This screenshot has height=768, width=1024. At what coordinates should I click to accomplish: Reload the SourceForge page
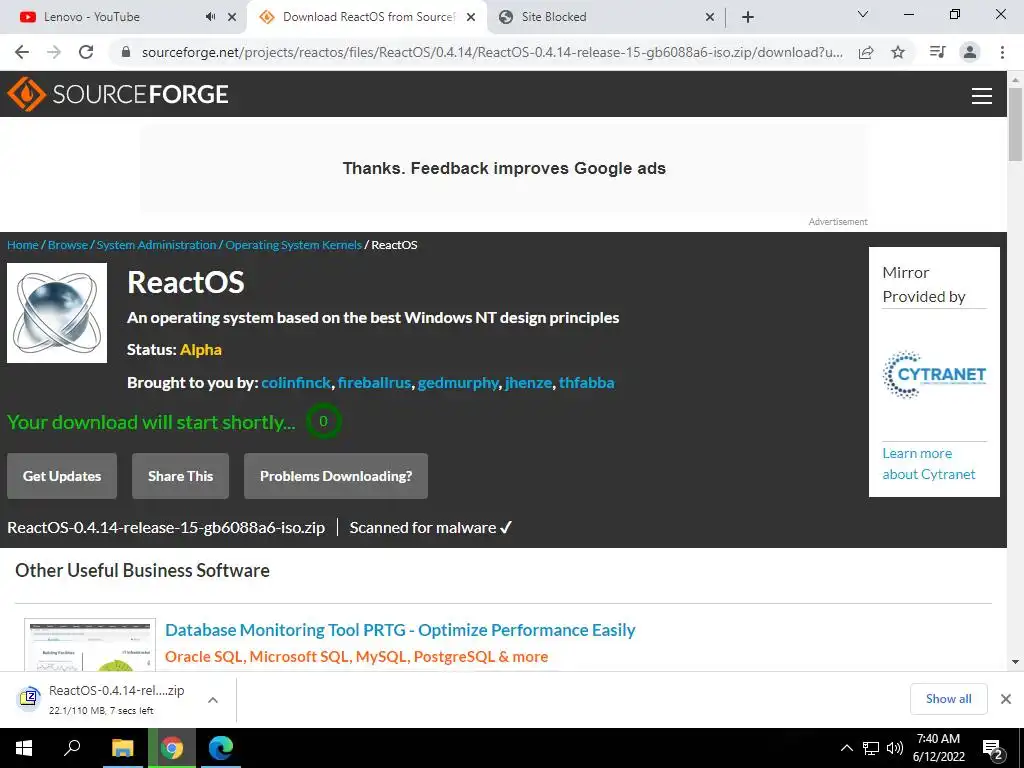pos(86,52)
